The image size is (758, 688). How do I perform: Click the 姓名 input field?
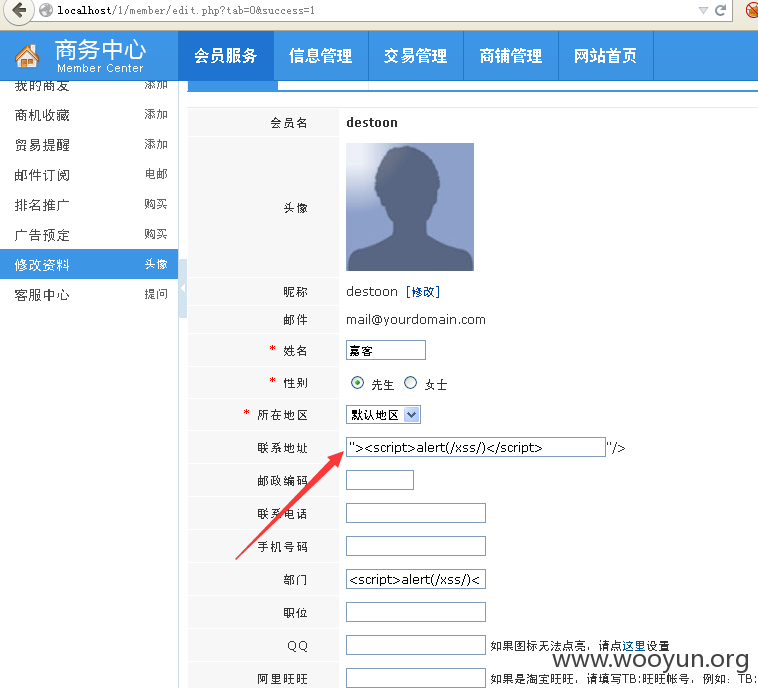386,350
